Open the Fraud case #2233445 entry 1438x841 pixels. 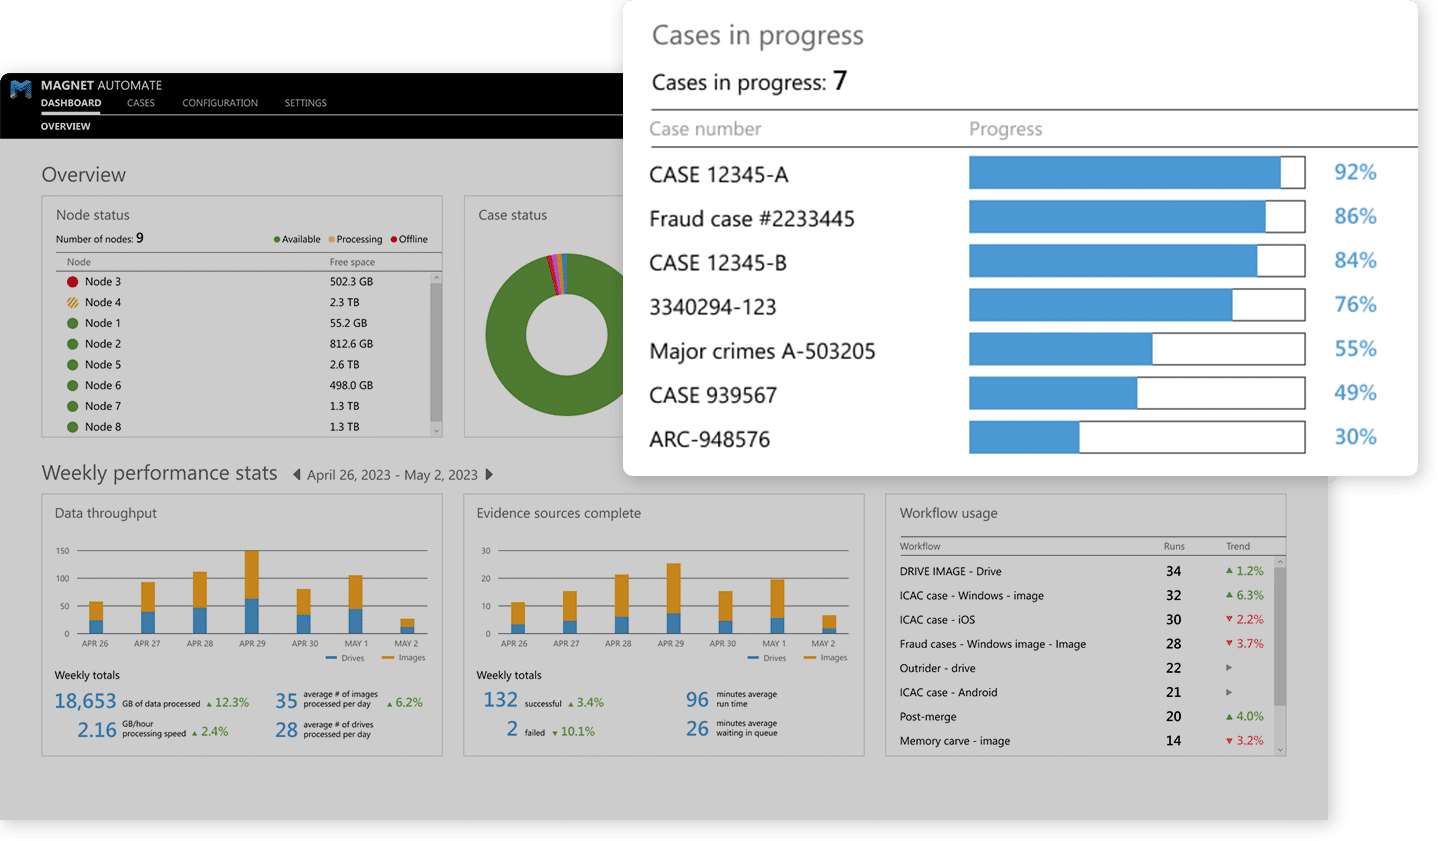[752, 219]
